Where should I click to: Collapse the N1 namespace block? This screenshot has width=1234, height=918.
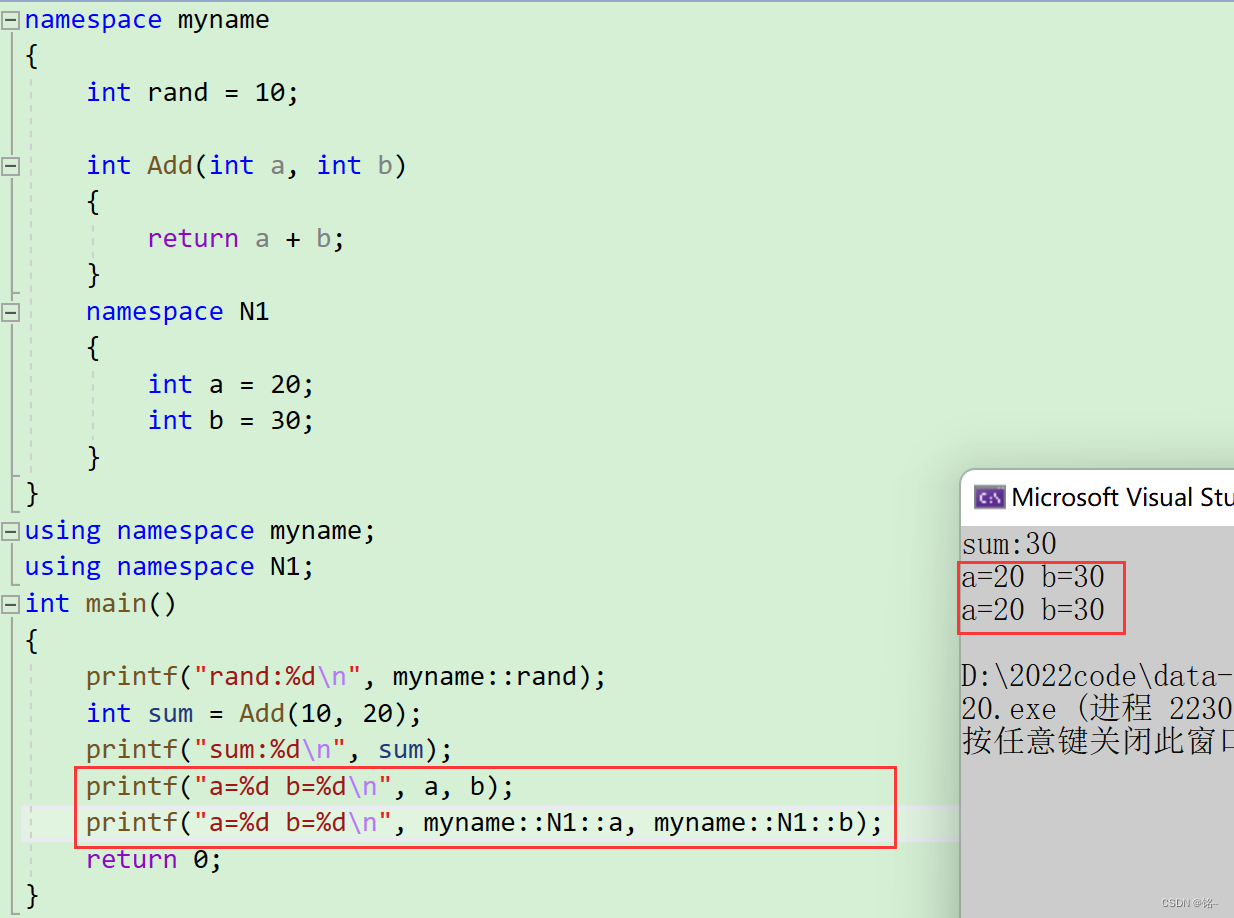10,311
